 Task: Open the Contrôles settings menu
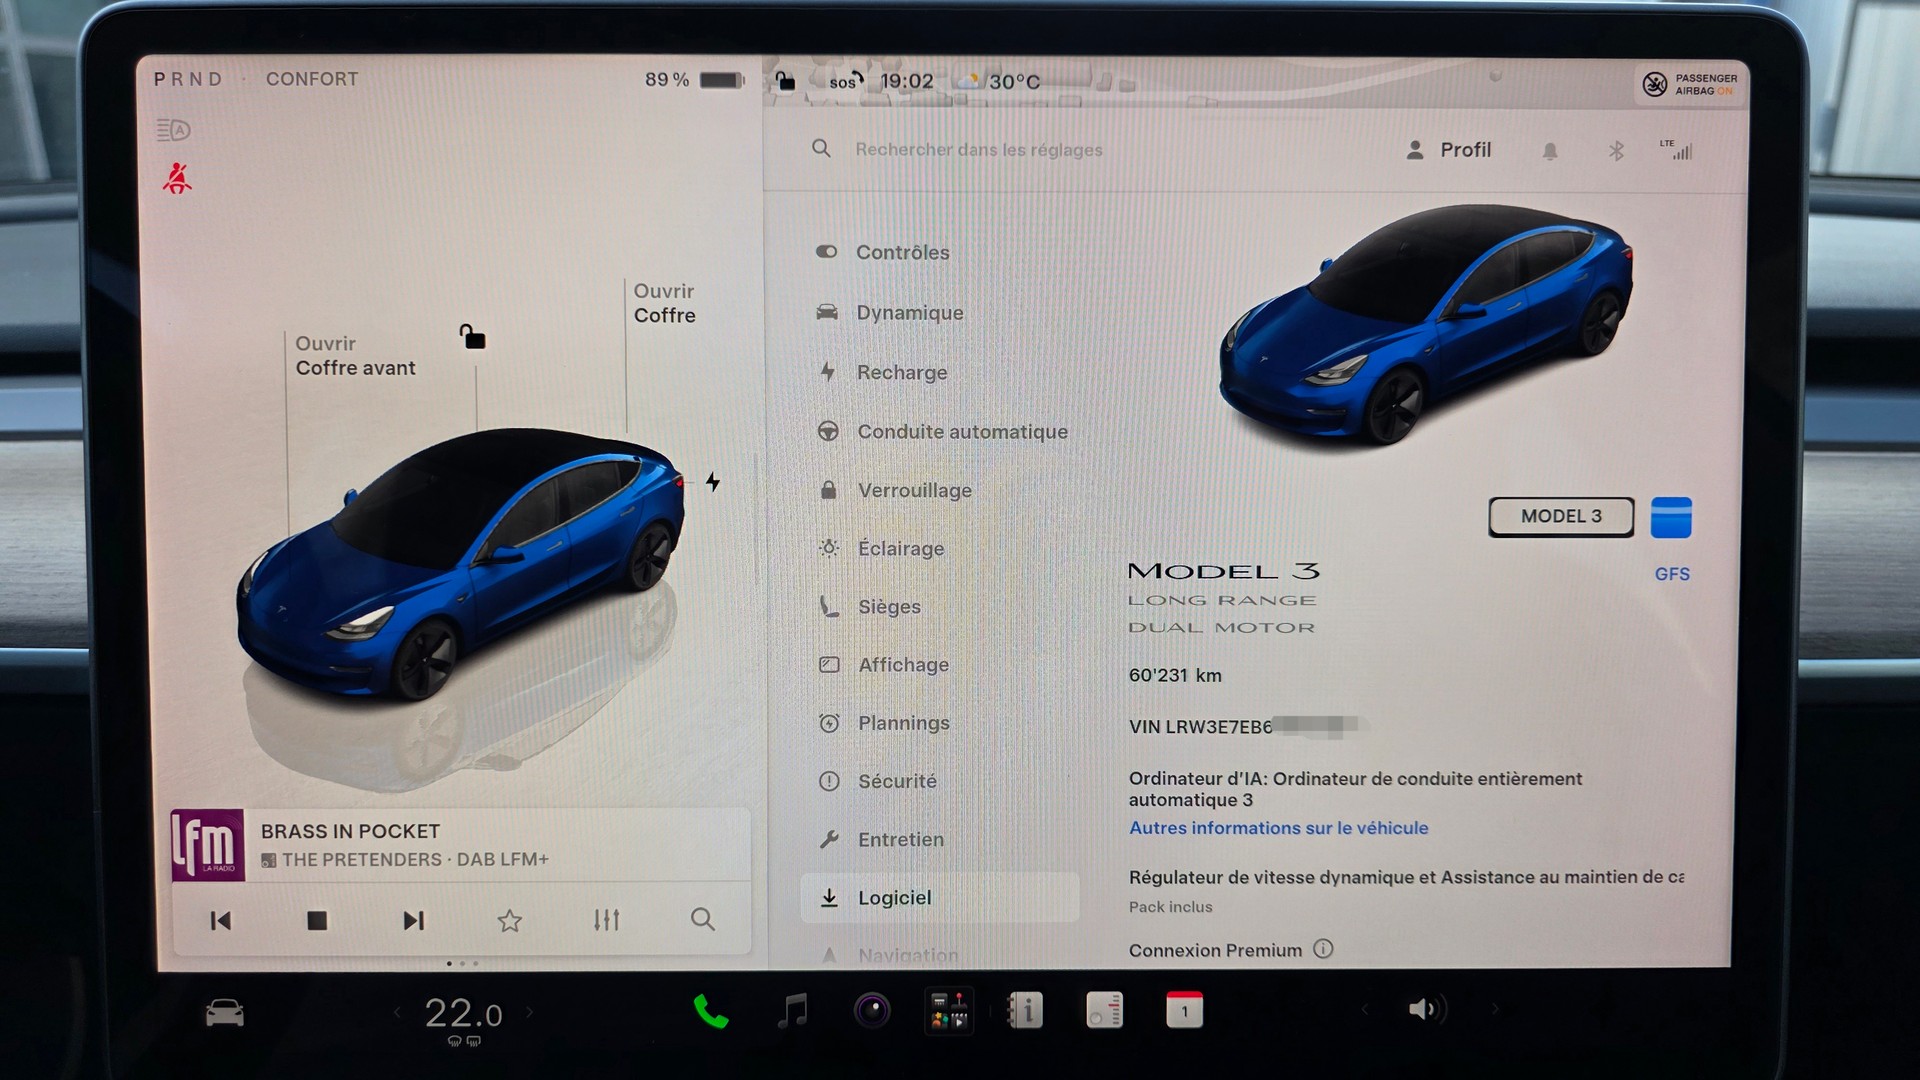point(883,252)
